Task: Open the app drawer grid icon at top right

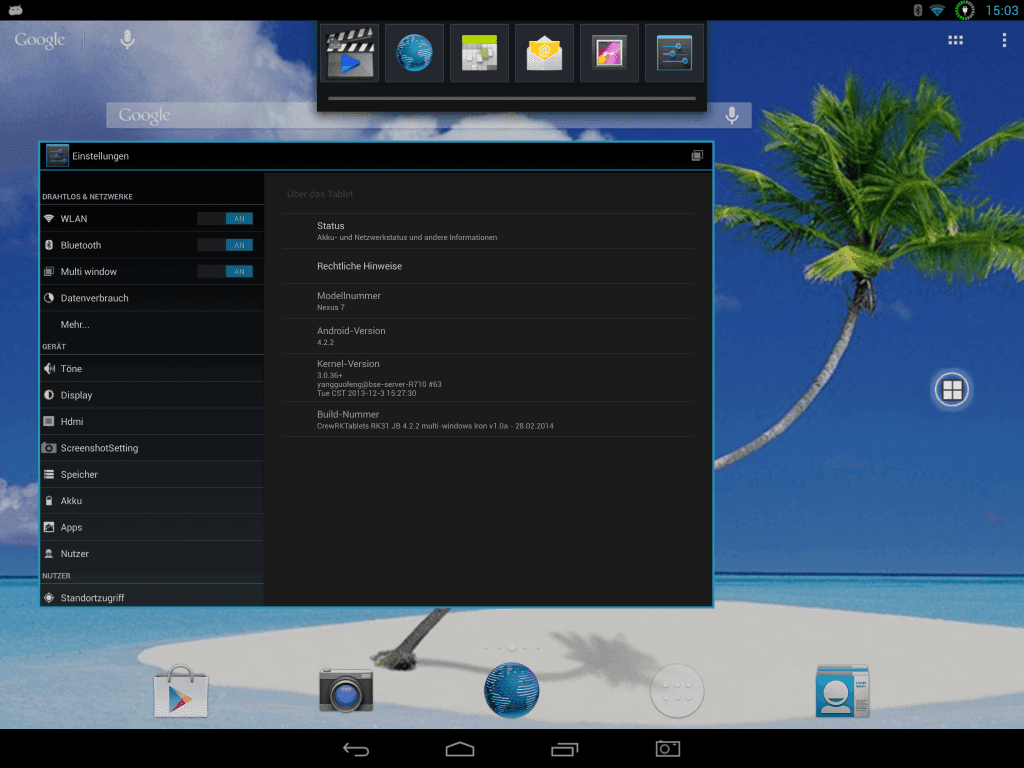Action: (955, 40)
